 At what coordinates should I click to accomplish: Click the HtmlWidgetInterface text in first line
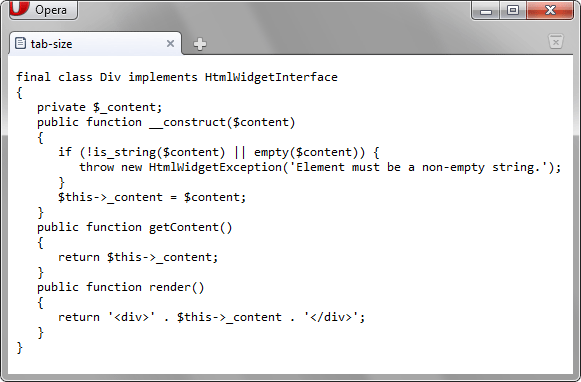(x=271, y=77)
